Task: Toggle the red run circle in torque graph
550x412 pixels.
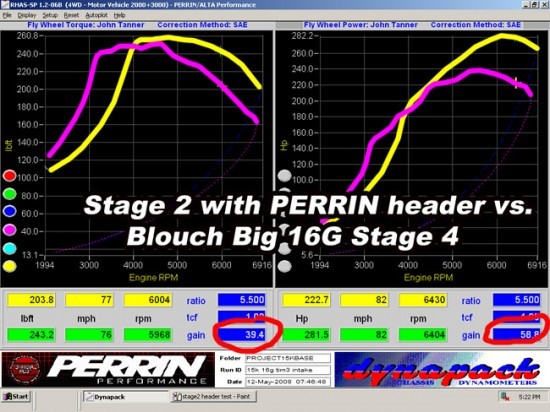Action: pyautogui.click(x=9, y=176)
